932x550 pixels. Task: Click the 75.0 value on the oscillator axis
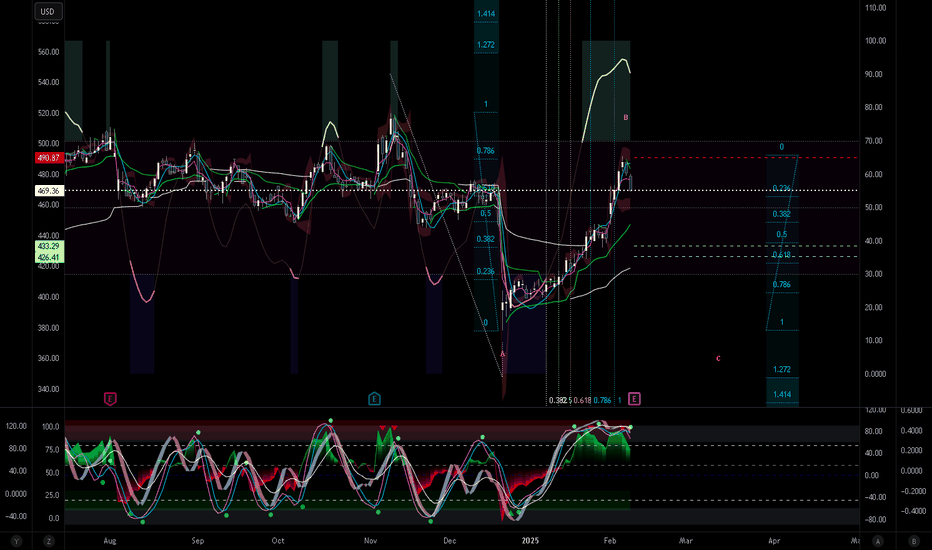[52, 450]
